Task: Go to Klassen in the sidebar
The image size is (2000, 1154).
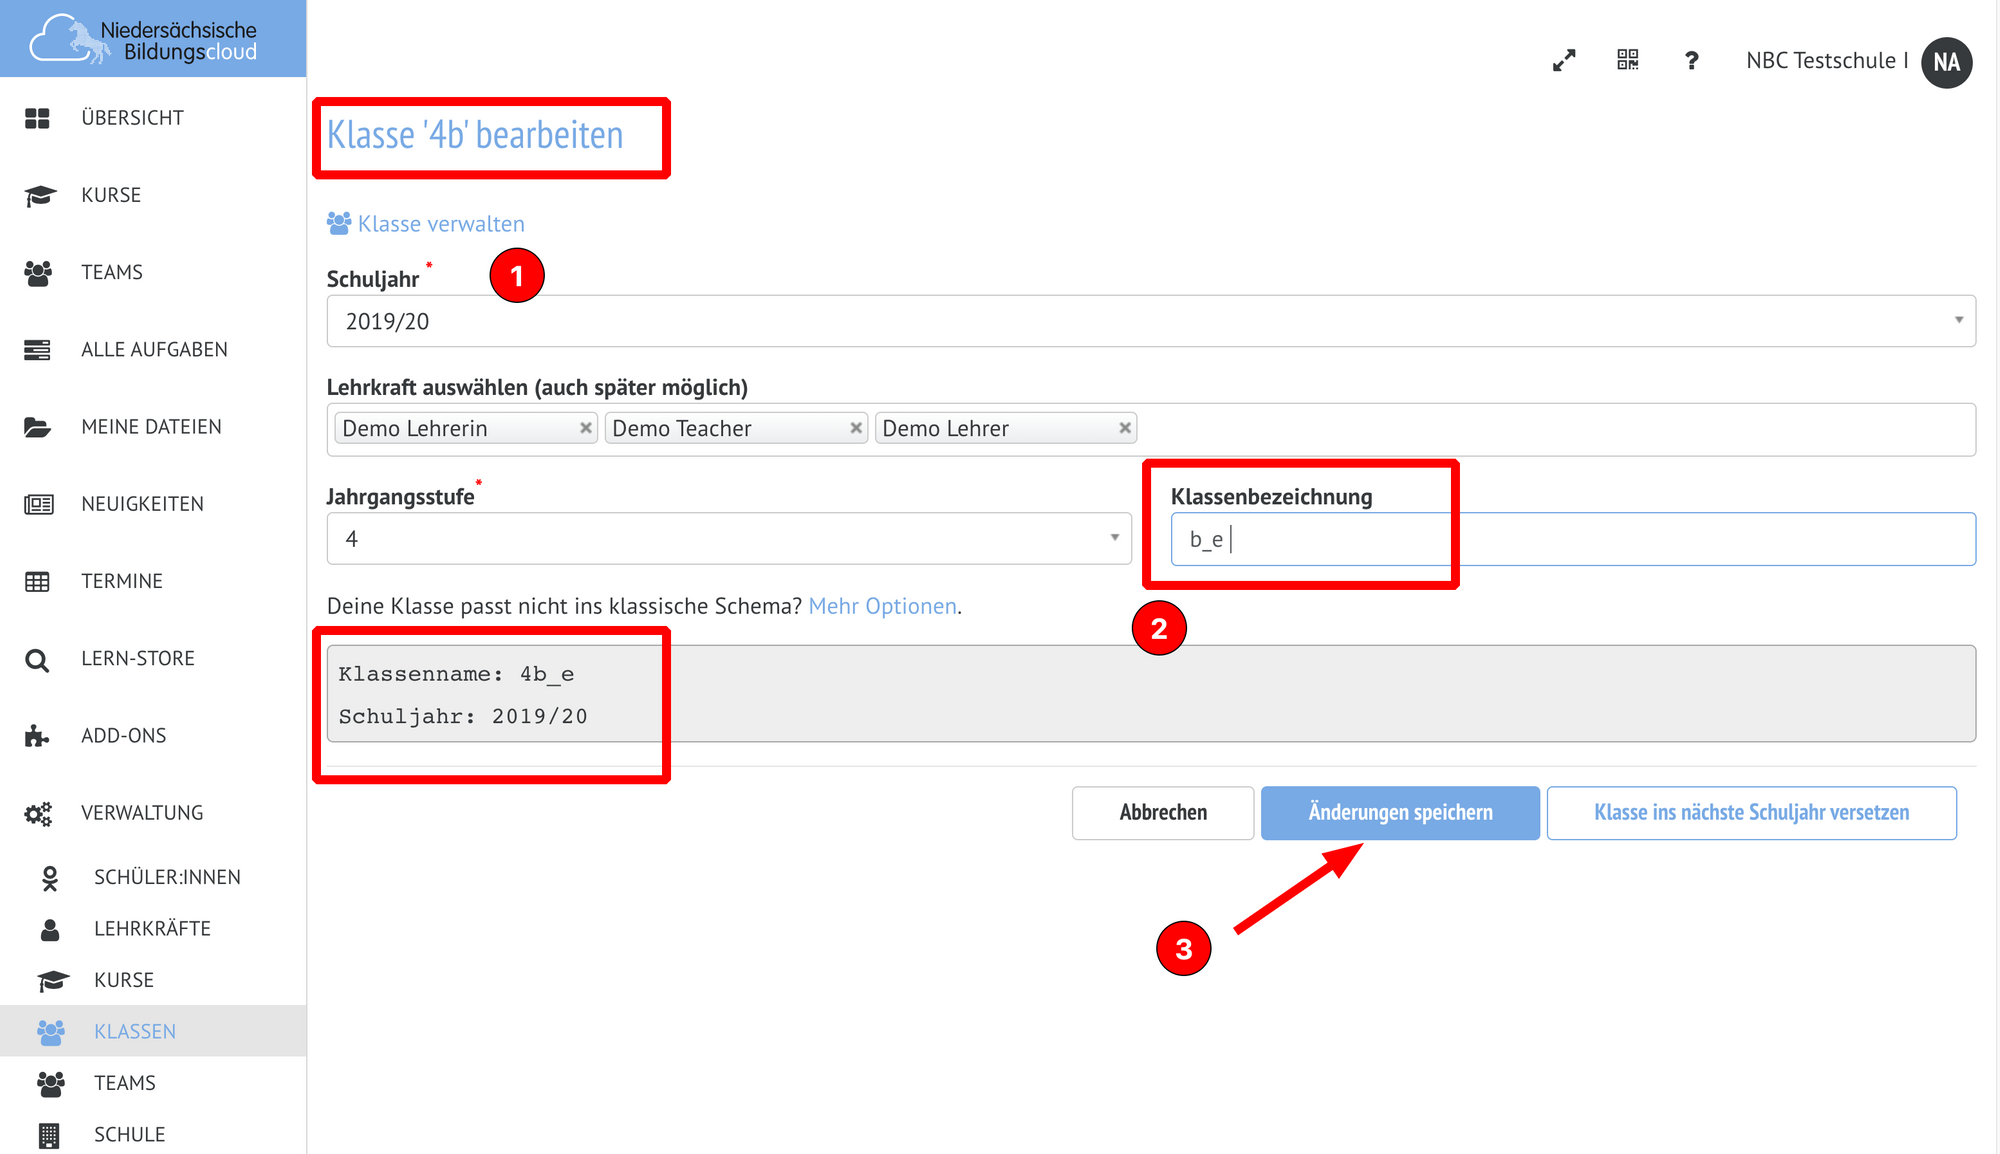Action: tap(135, 1031)
